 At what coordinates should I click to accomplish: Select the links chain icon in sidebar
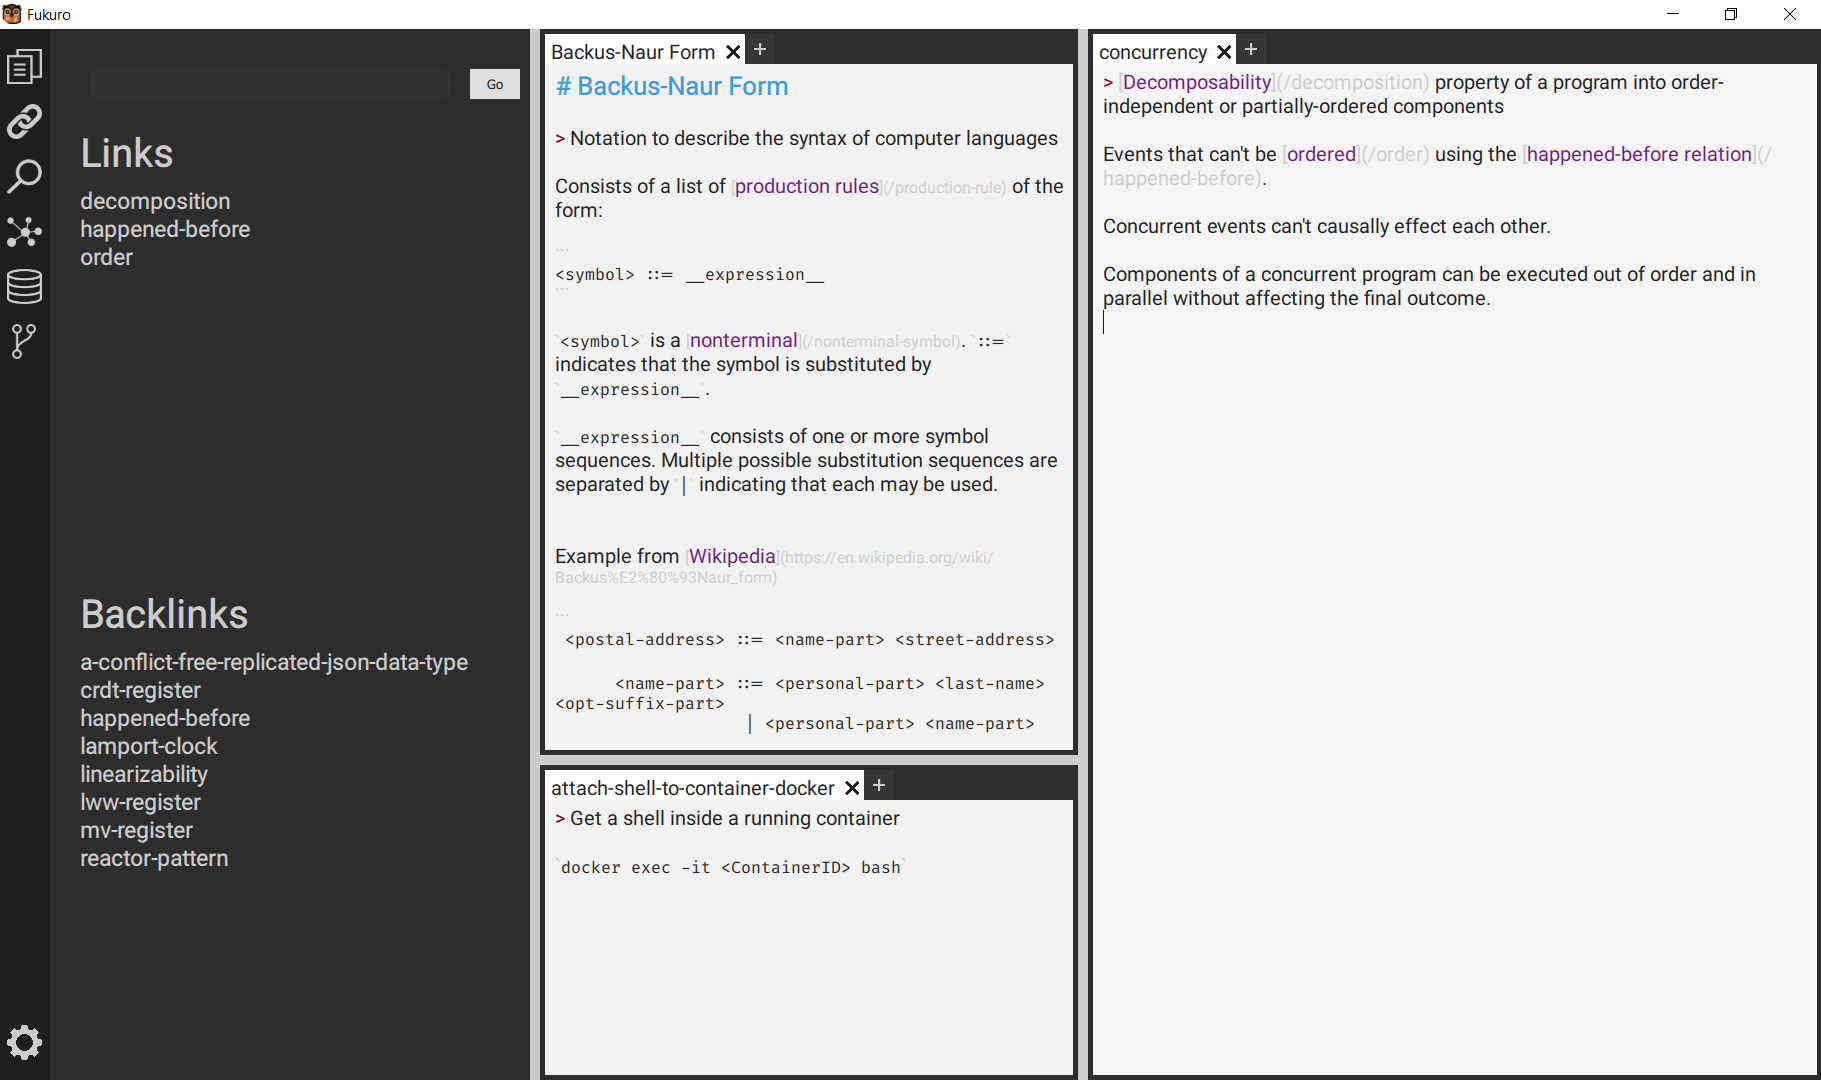24,122
